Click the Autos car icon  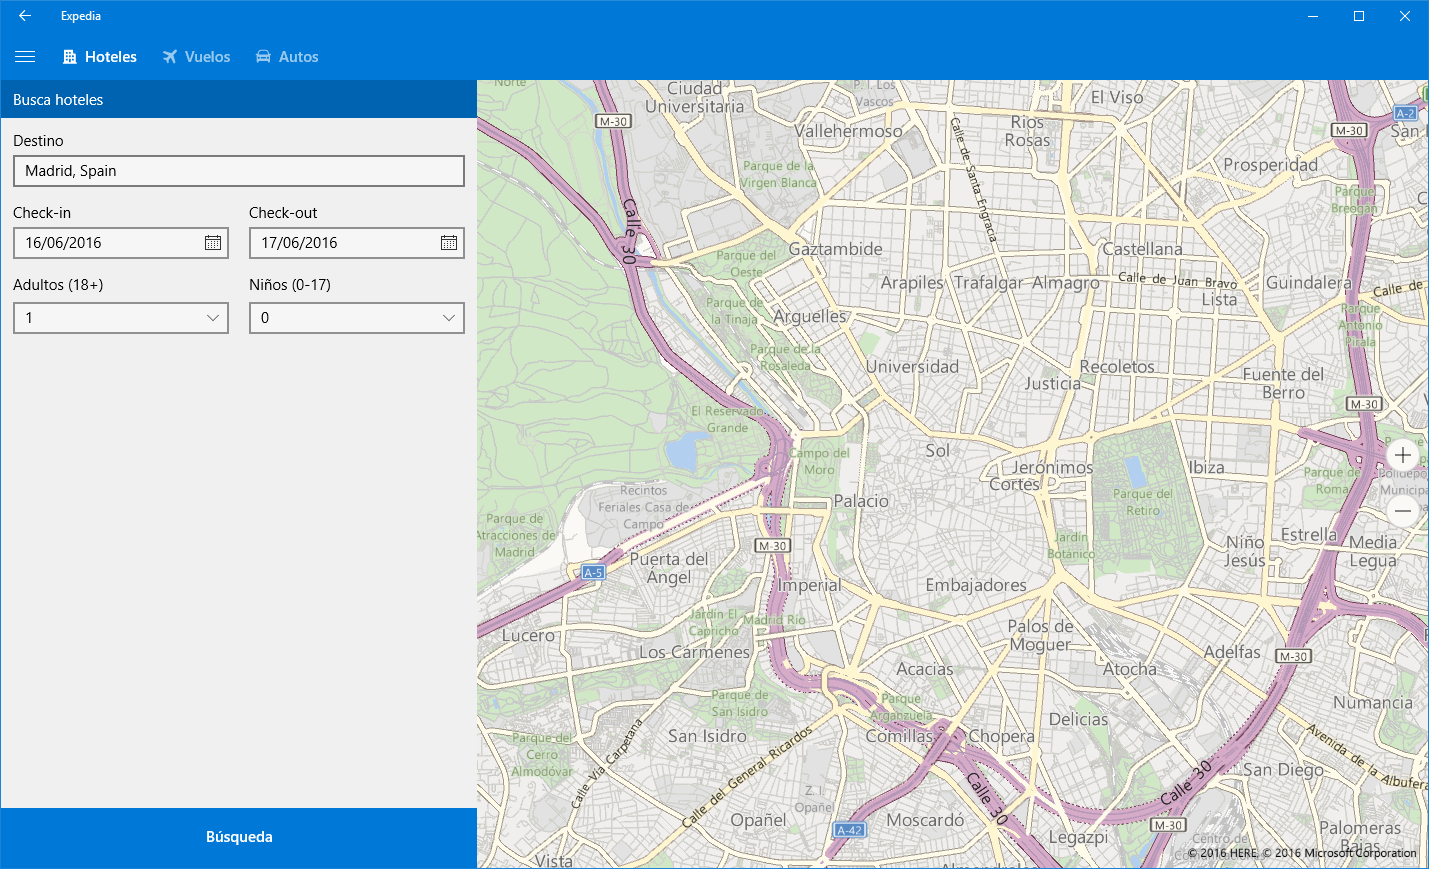click(x=263, y=57)
